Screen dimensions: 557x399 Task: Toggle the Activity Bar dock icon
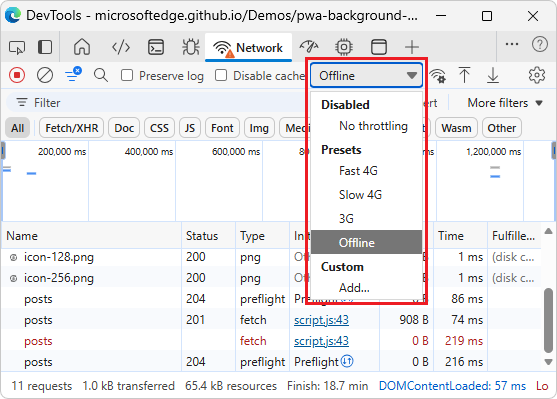[x=45, y=47]
